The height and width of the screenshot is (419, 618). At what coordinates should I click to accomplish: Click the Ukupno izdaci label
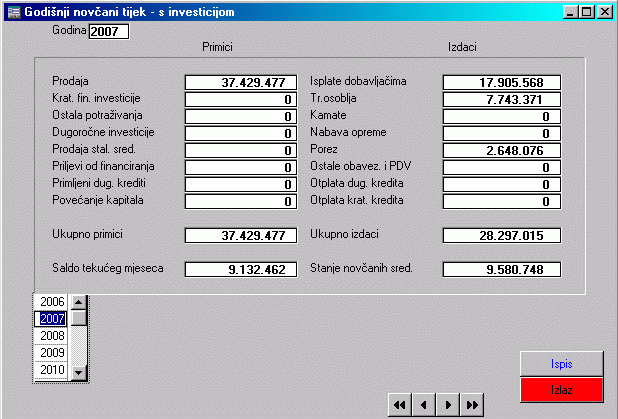click(x=344, y=234)
